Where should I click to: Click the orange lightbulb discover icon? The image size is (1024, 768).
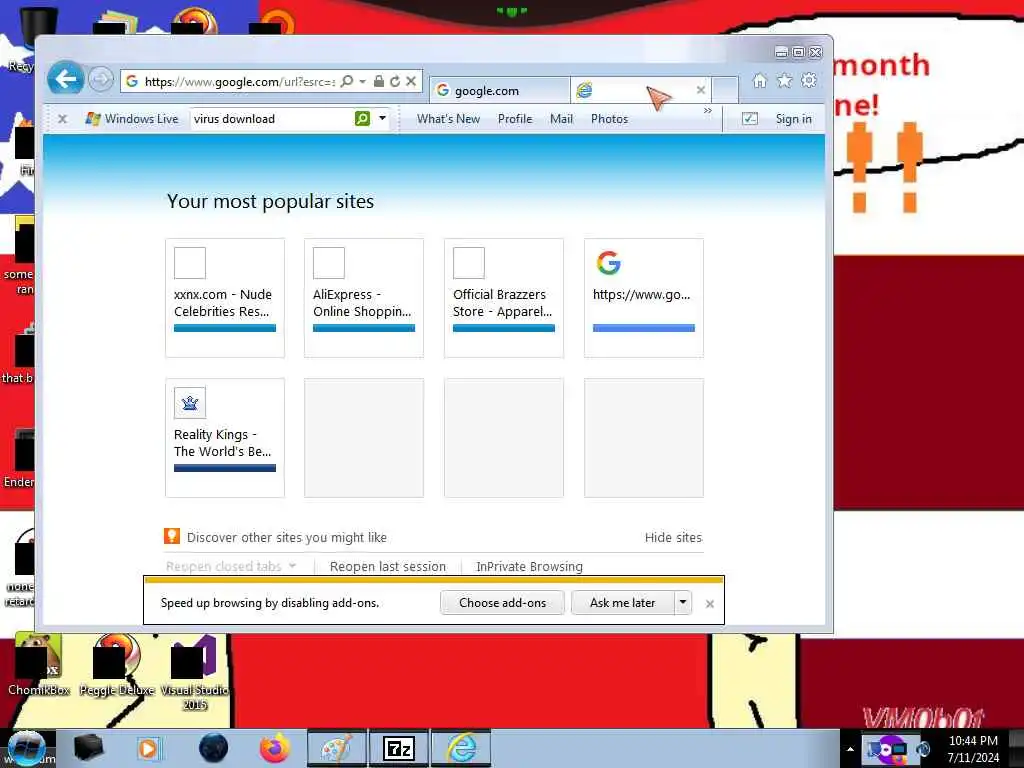point(172,536)
